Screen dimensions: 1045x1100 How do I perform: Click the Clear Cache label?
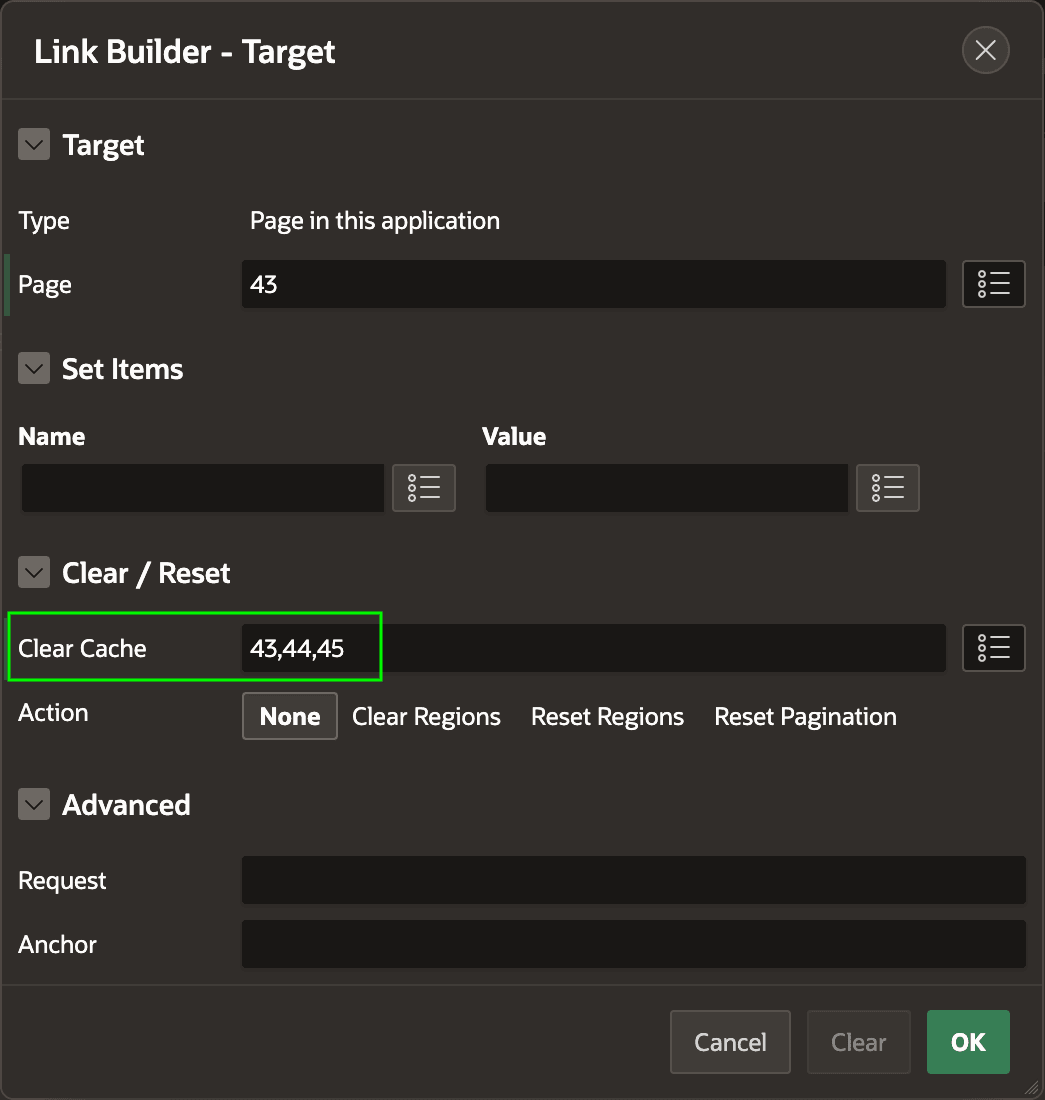82,648
